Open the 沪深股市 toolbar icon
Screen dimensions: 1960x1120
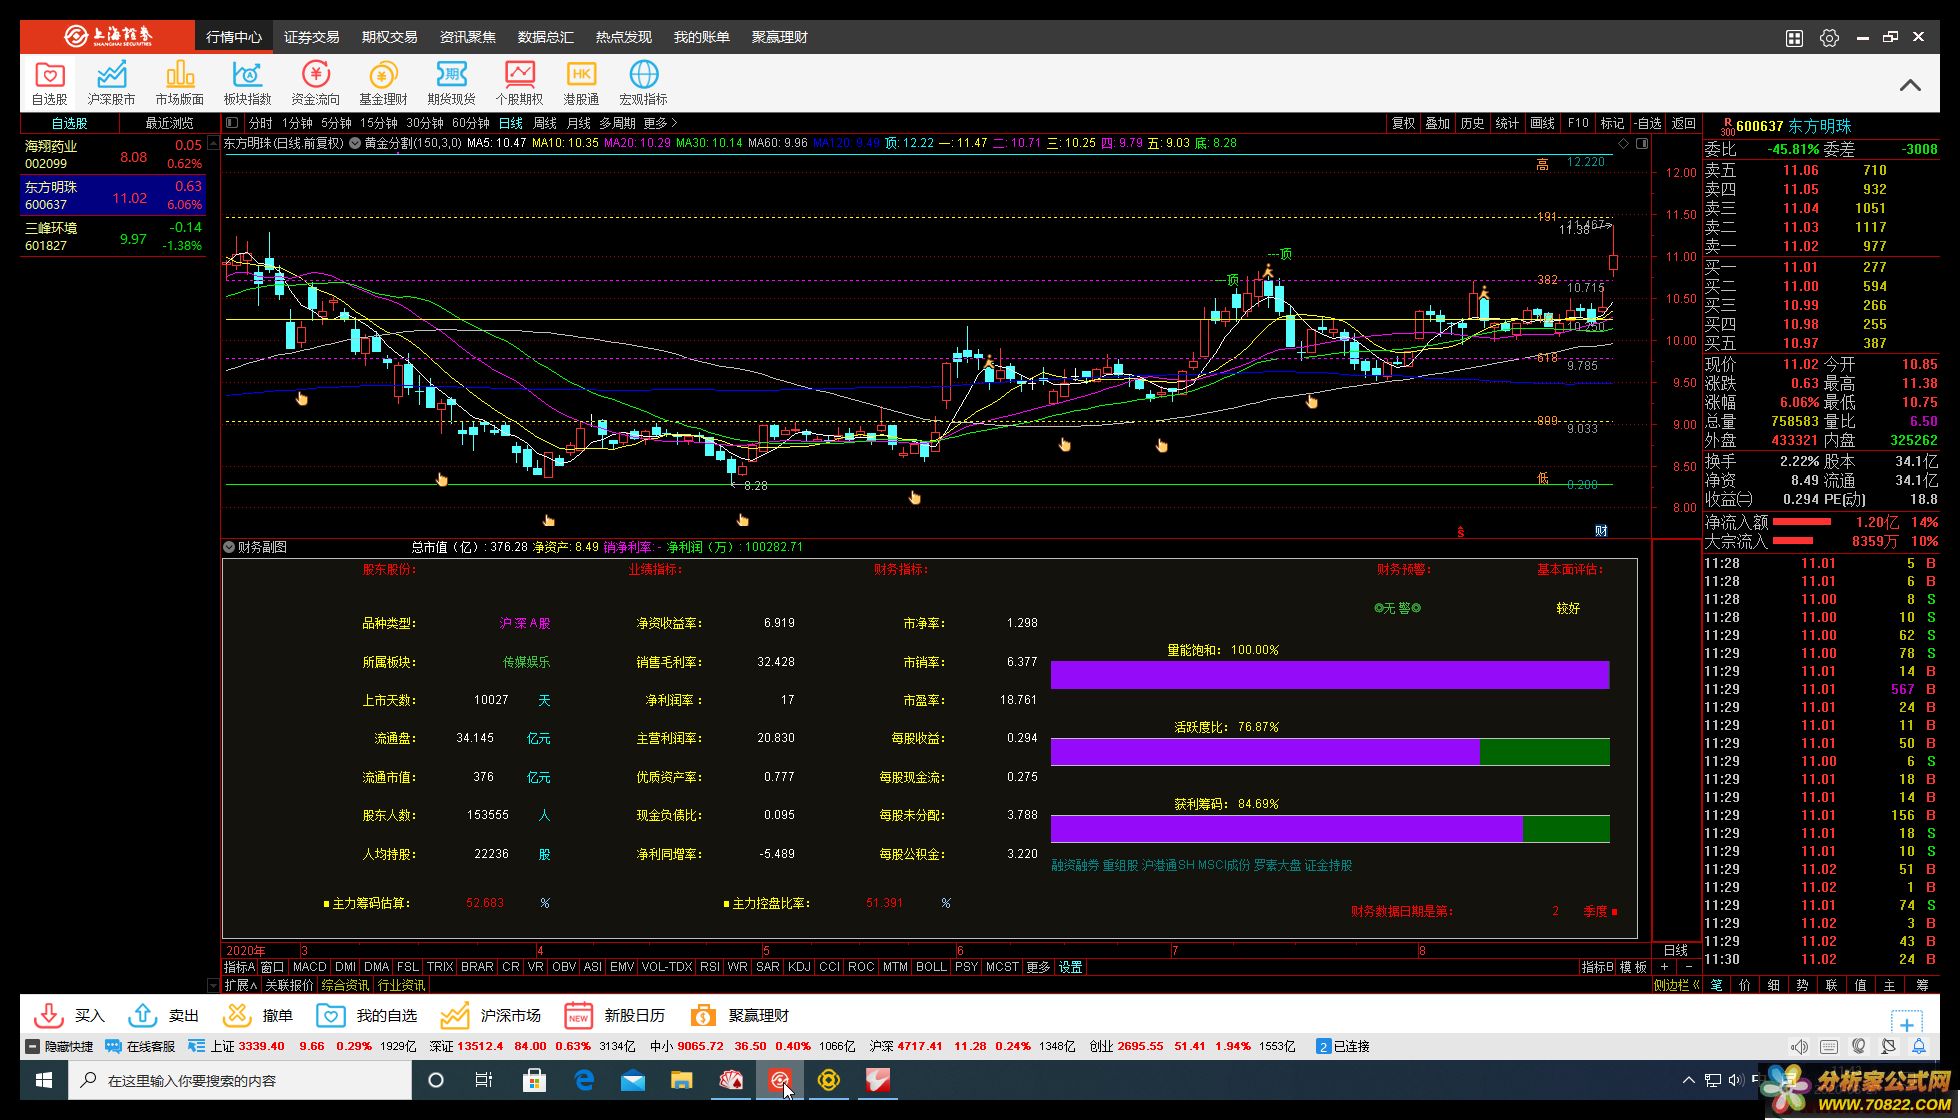tap(111, 82)
